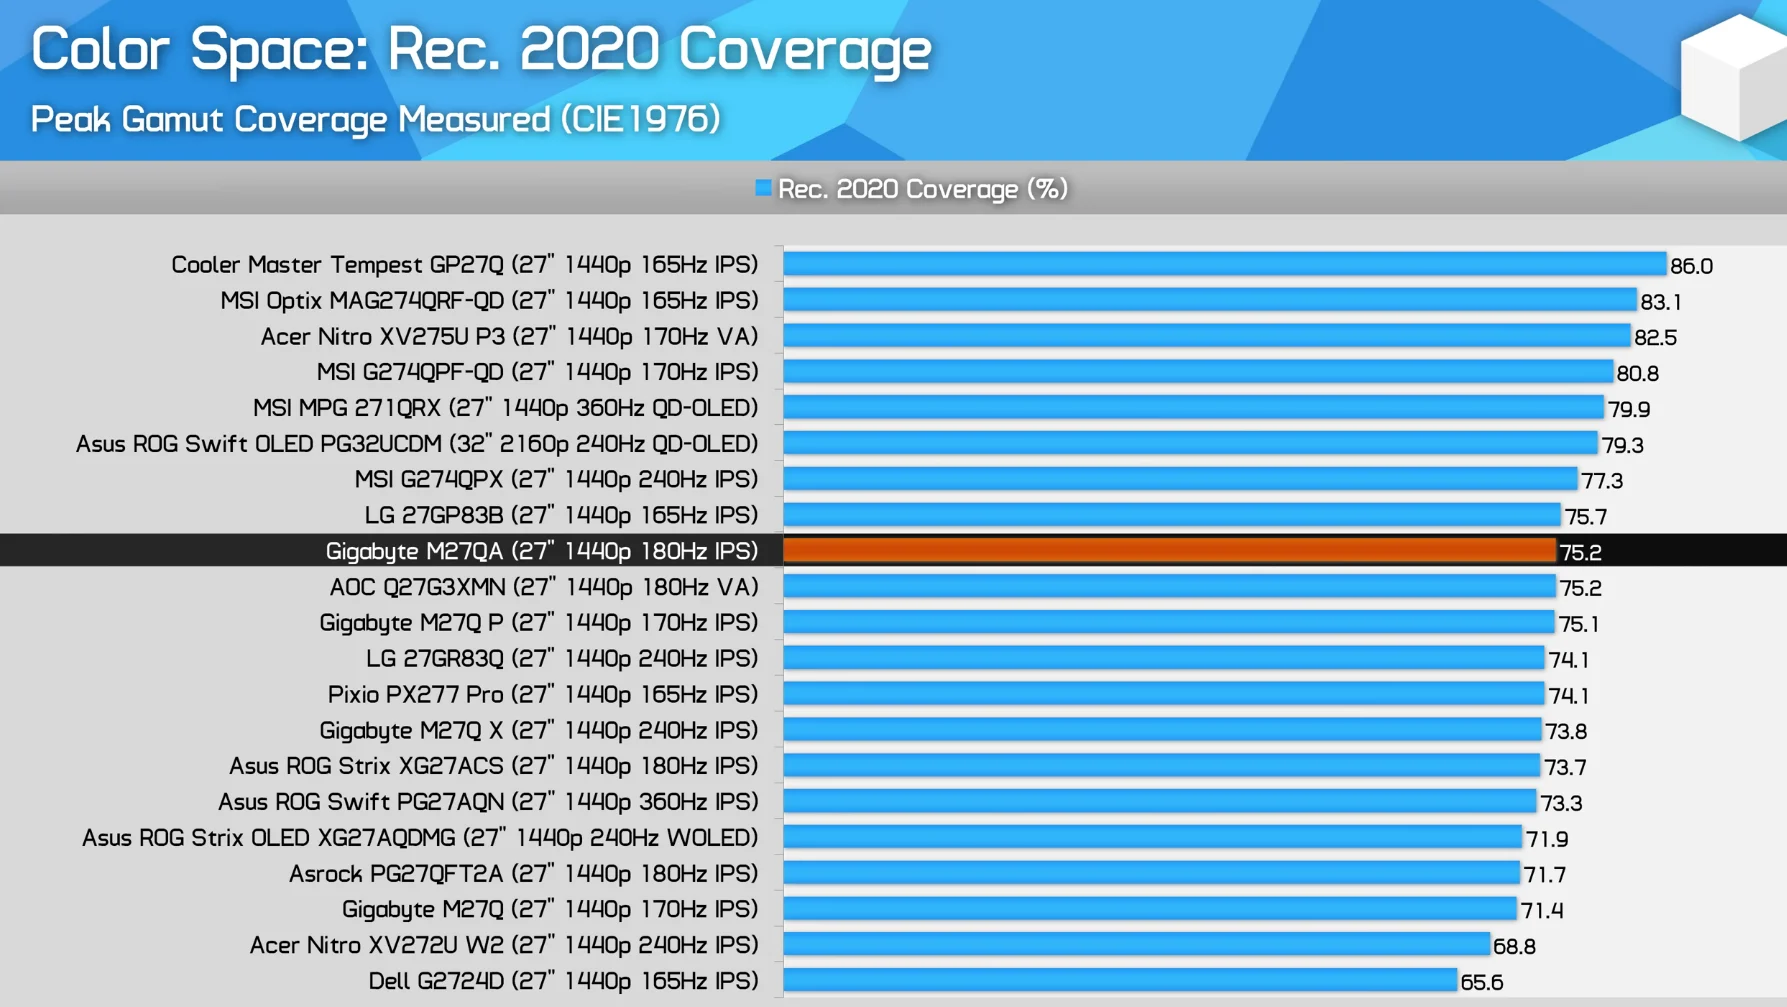Click the 75.2 value in the Gigabyte M27QA row
Screen dimensions: 1787x1007
(1581, 552)
